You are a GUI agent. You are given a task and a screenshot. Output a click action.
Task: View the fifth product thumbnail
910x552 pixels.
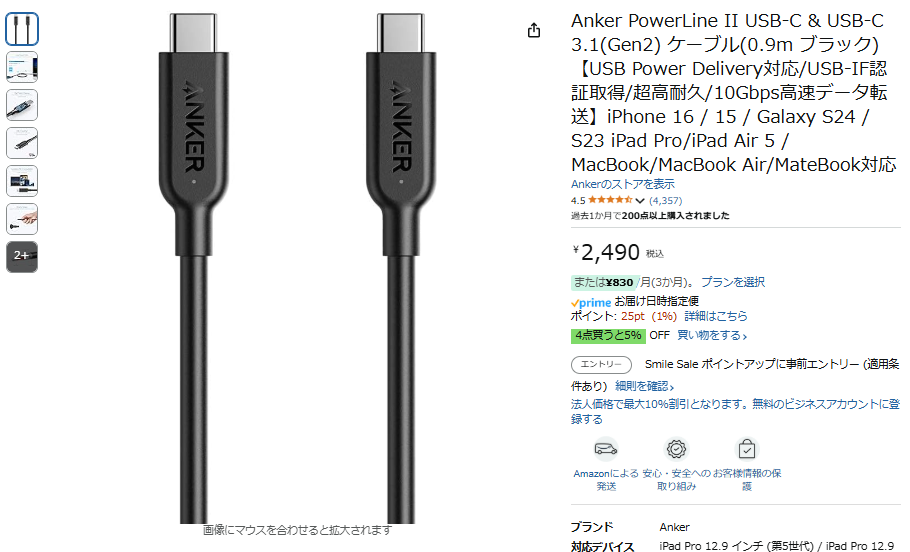pyautogui.click(x=22, y=181)
